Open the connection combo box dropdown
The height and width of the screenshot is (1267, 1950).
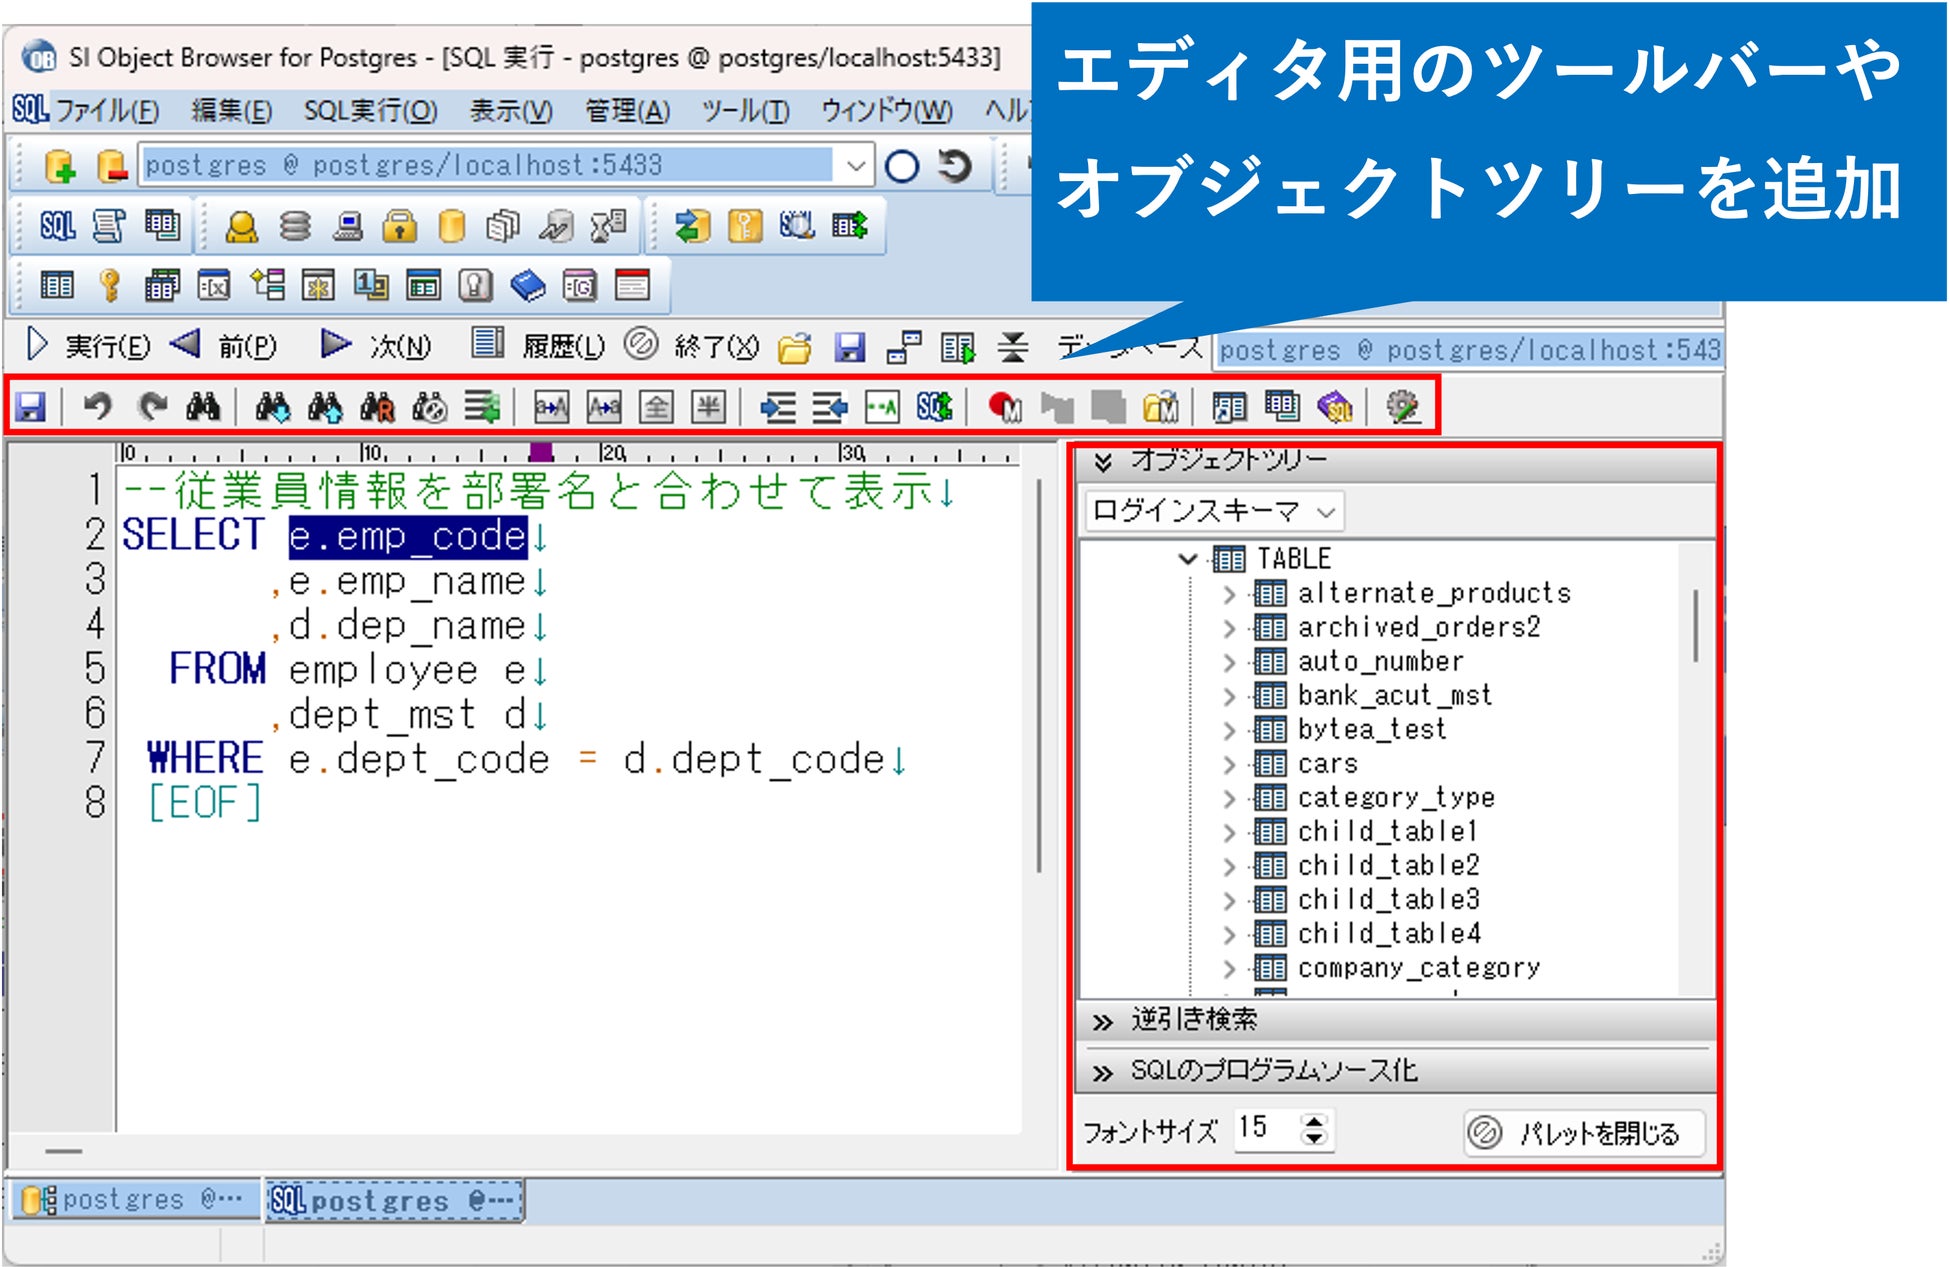tap(855, 166)
